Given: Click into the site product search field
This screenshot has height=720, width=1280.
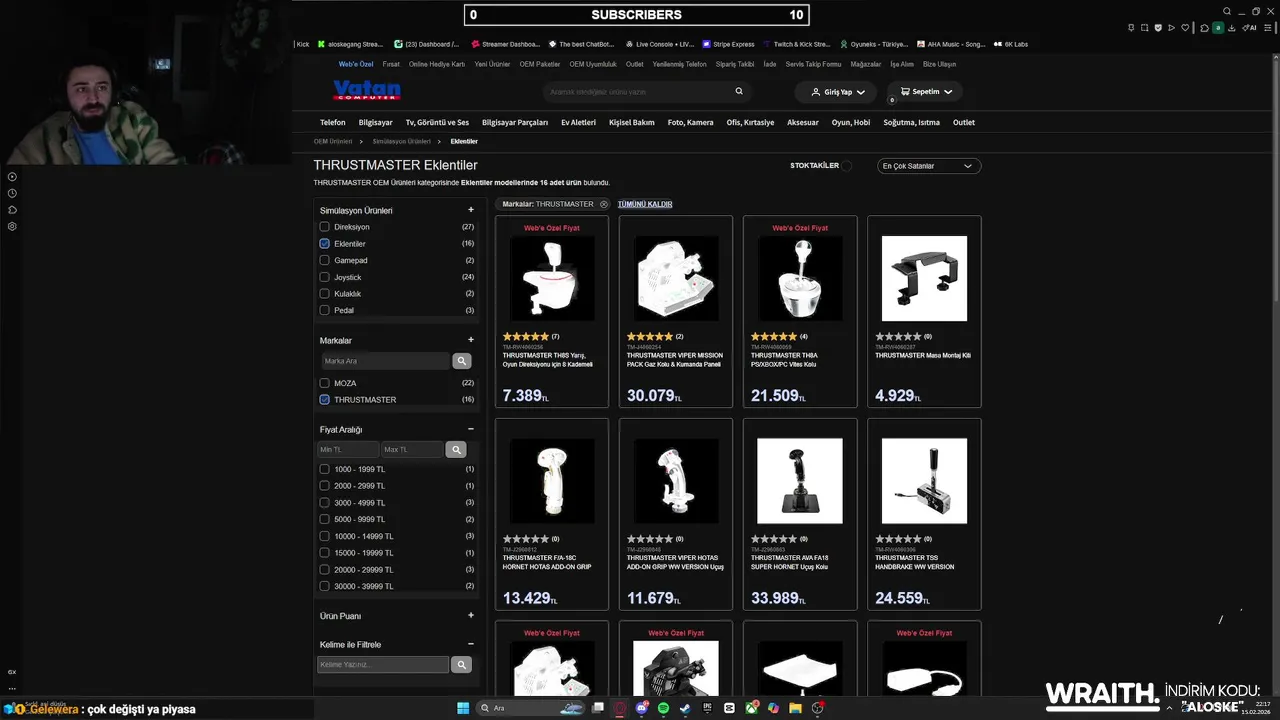Looking at the screenshot, I should coord(640,91).
